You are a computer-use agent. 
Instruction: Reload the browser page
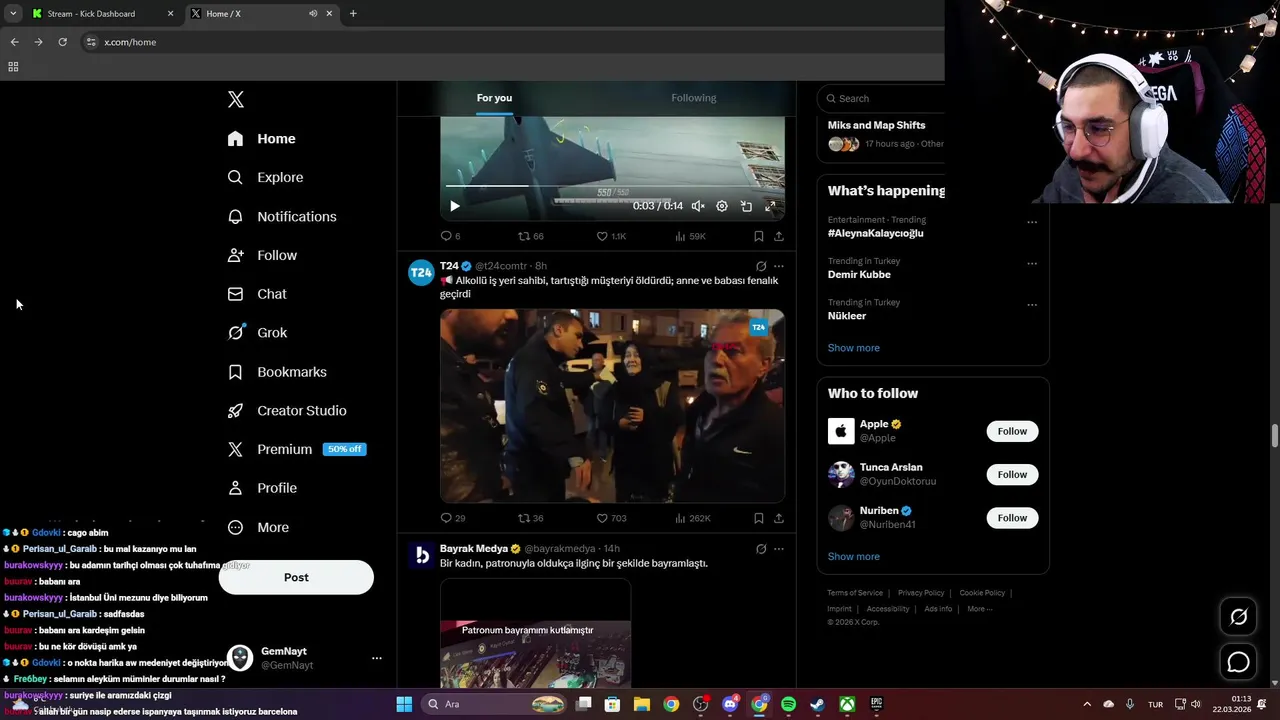pyautogui.click(x=62, y=42)
